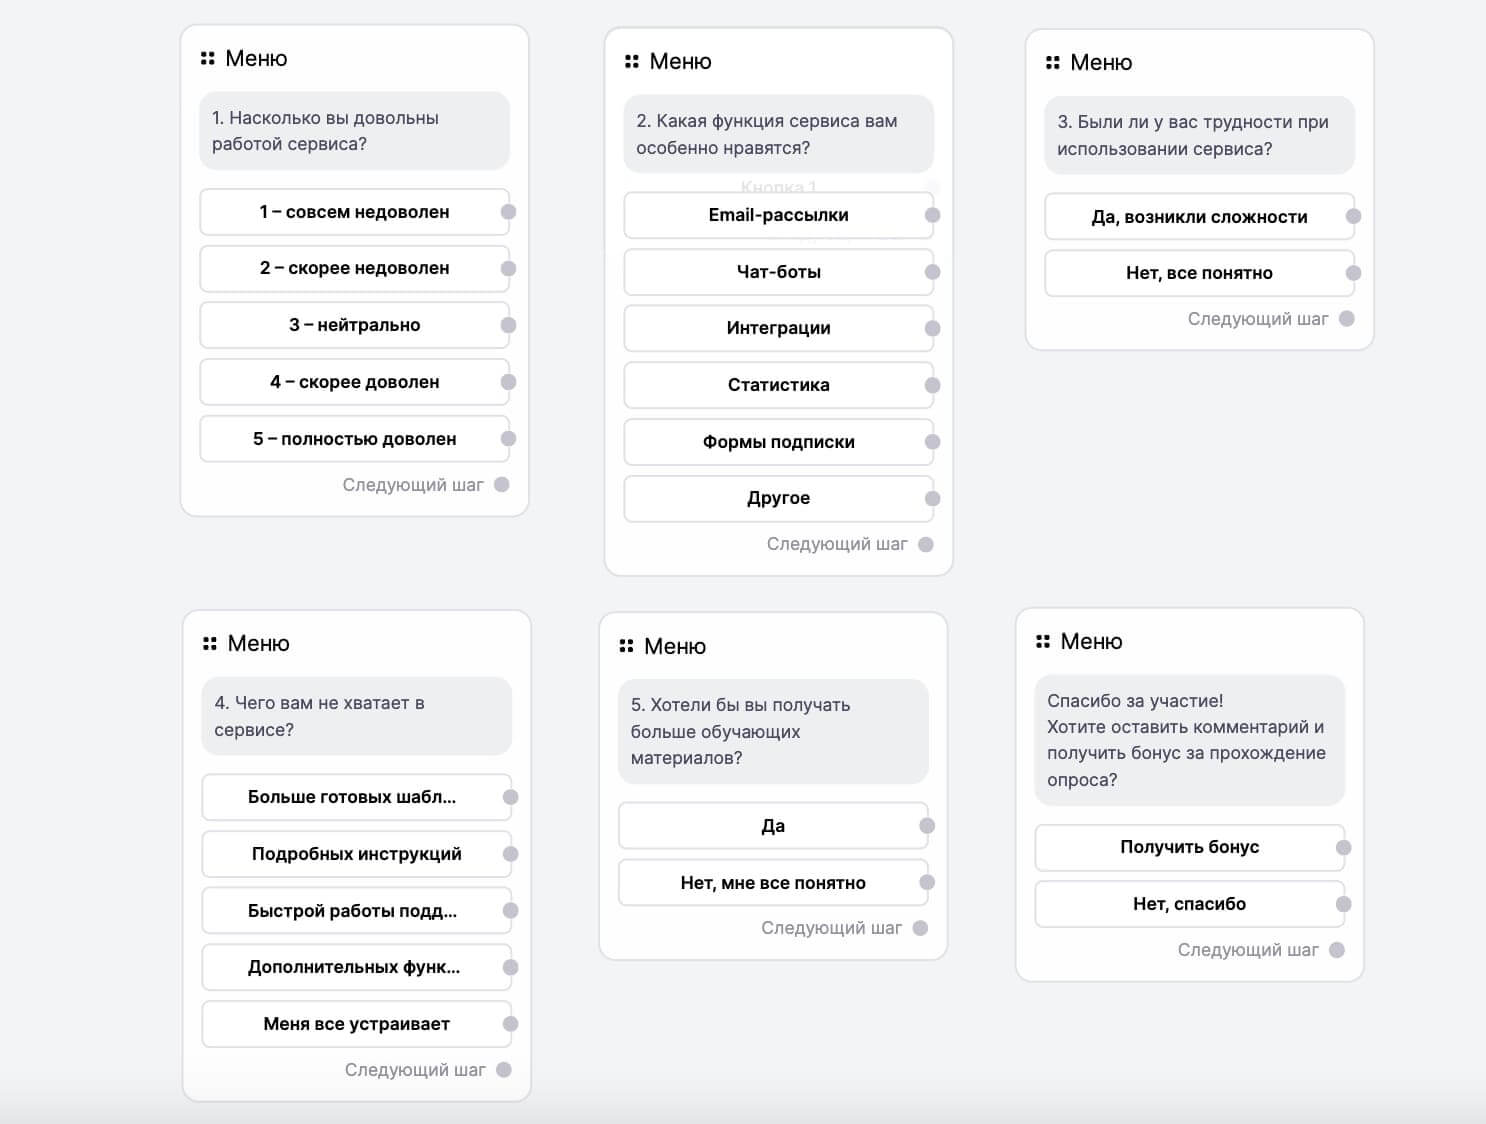This screenshot has width=1486, height=1124.
Task: Click connector dot beside "Подробных инструкций"
Action: [511, 854]
